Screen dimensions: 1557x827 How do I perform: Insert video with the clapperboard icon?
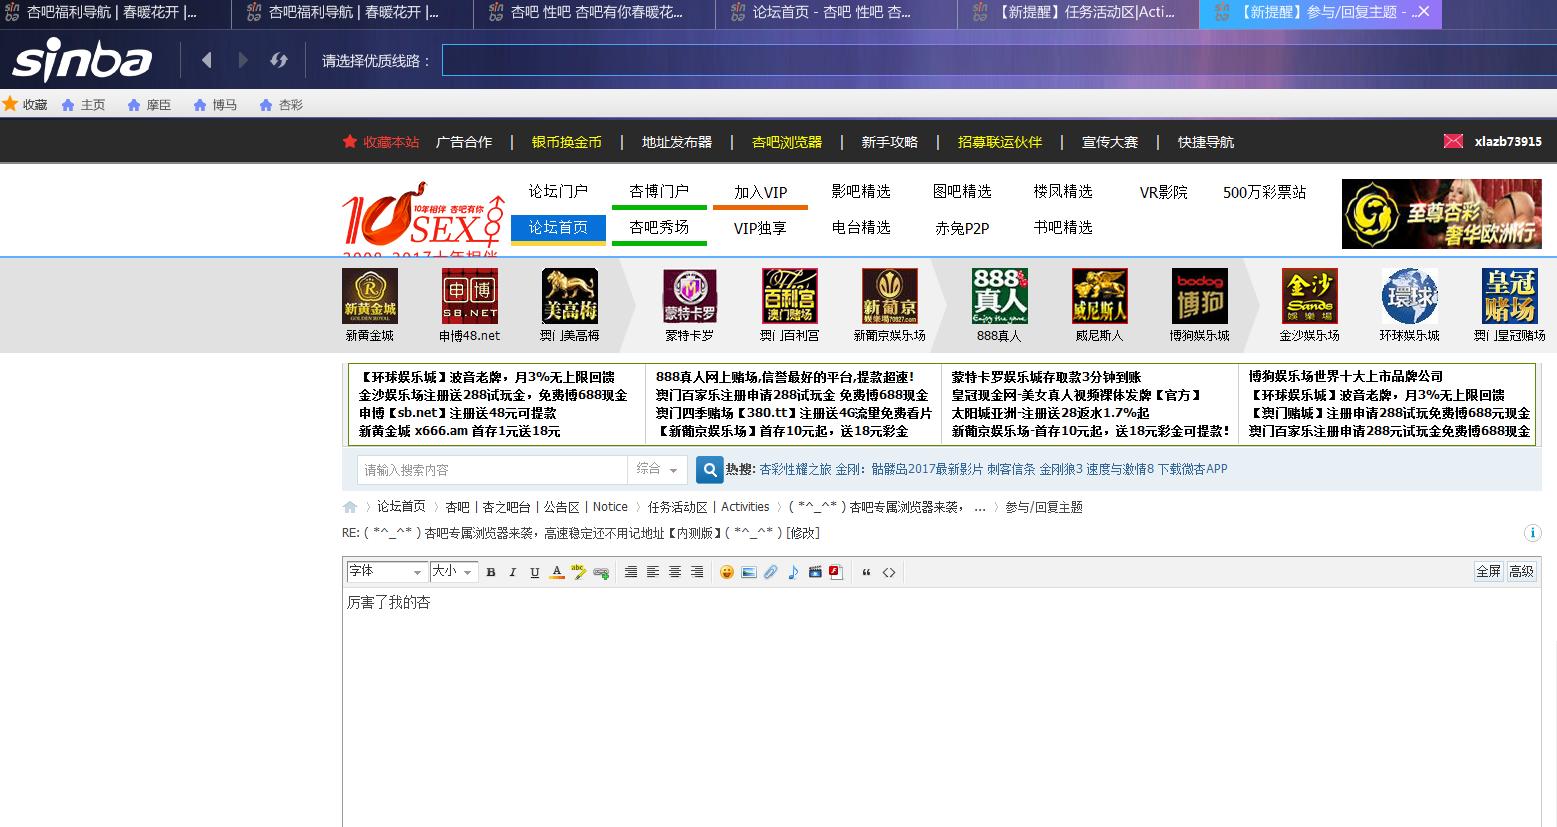(x=815, y=572)
